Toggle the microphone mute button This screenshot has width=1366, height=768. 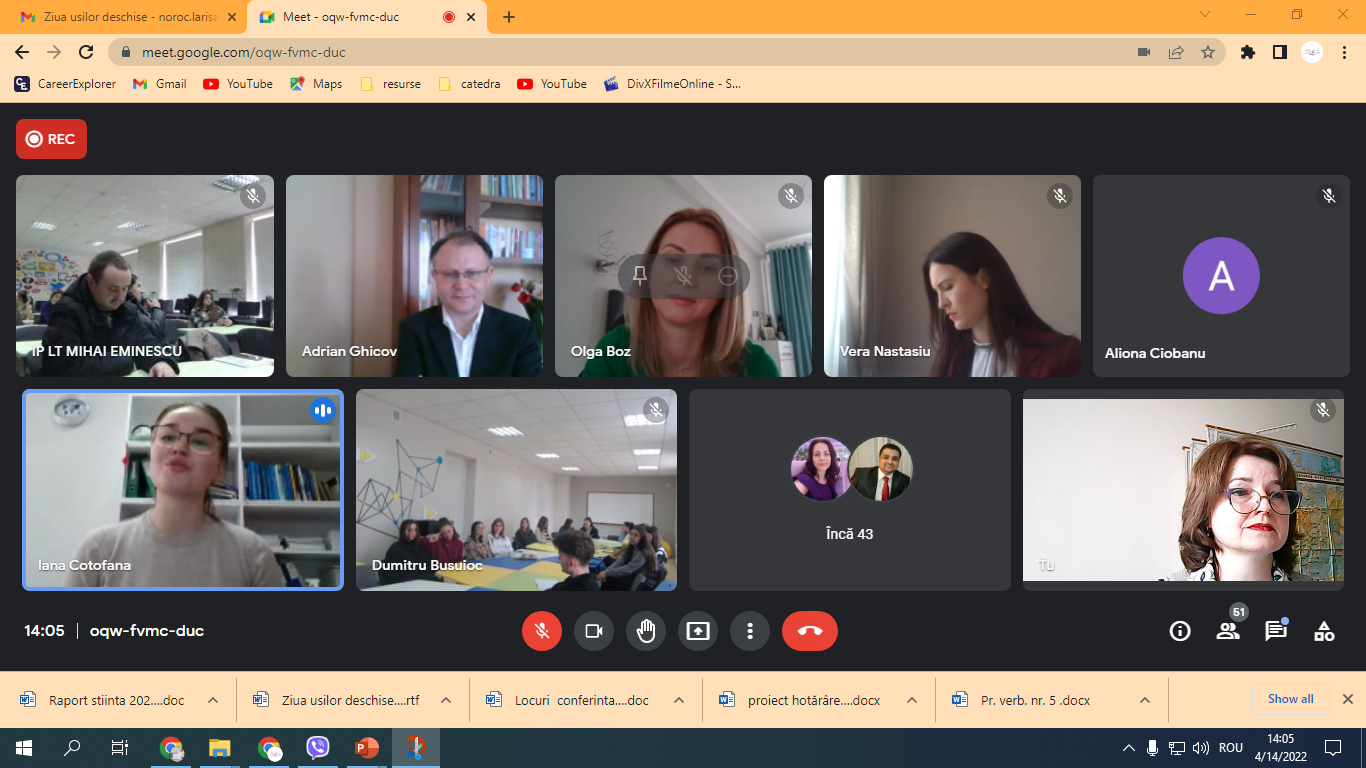[x=542, y=631]
